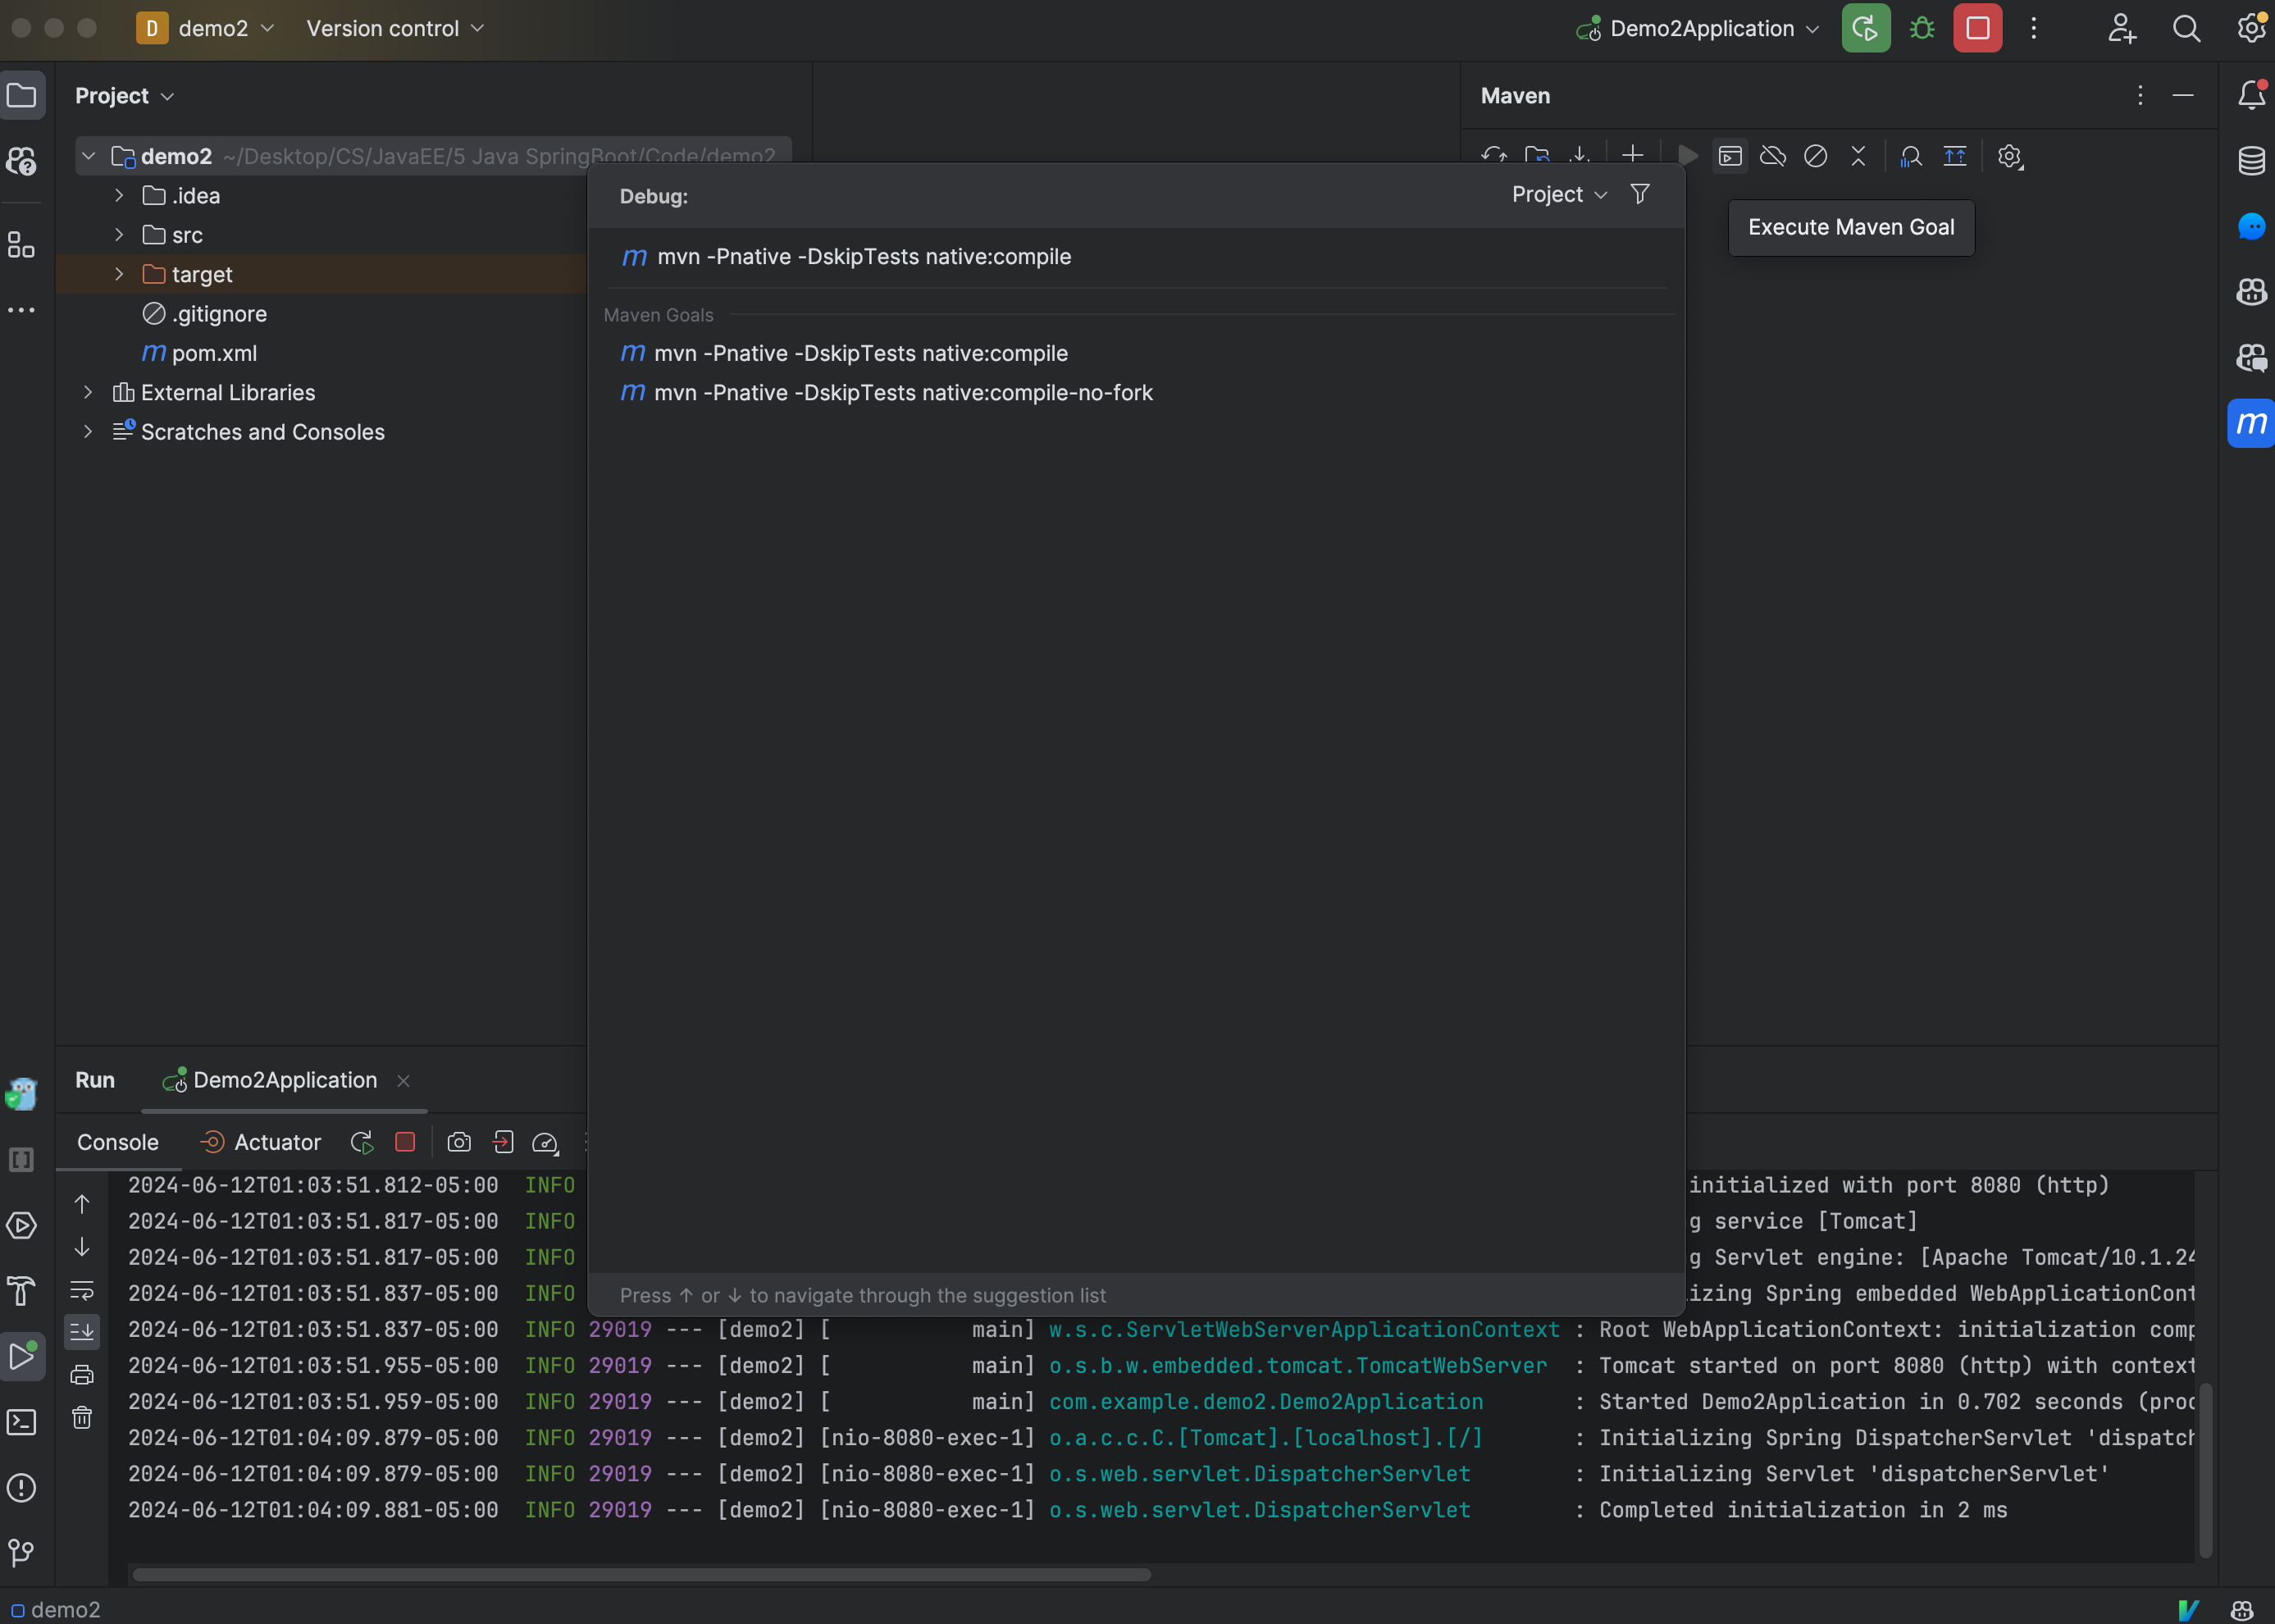Toggle the run configuration Demo2Application
2275x1624 pixels.
(x=1695, y=28)
